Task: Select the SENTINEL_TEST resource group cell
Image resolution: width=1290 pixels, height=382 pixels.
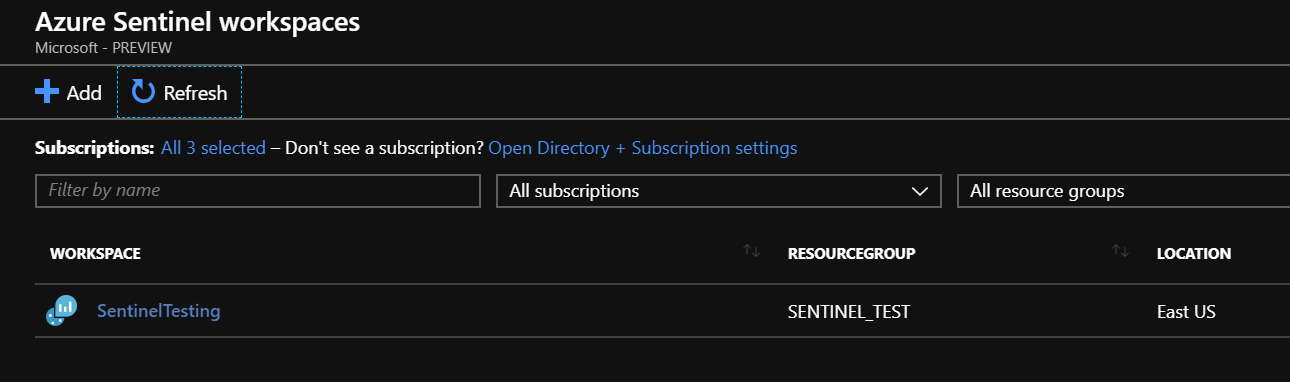Action: coord(849,312)
